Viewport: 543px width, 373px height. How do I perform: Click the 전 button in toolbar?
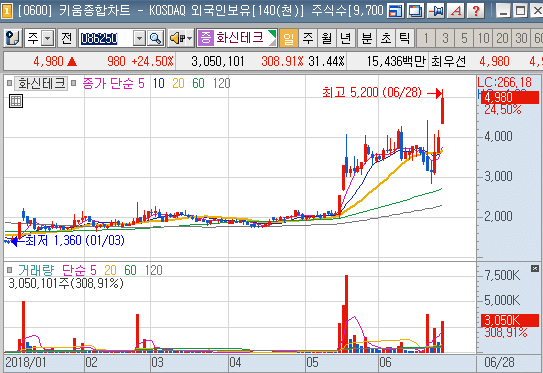[67, 38]
